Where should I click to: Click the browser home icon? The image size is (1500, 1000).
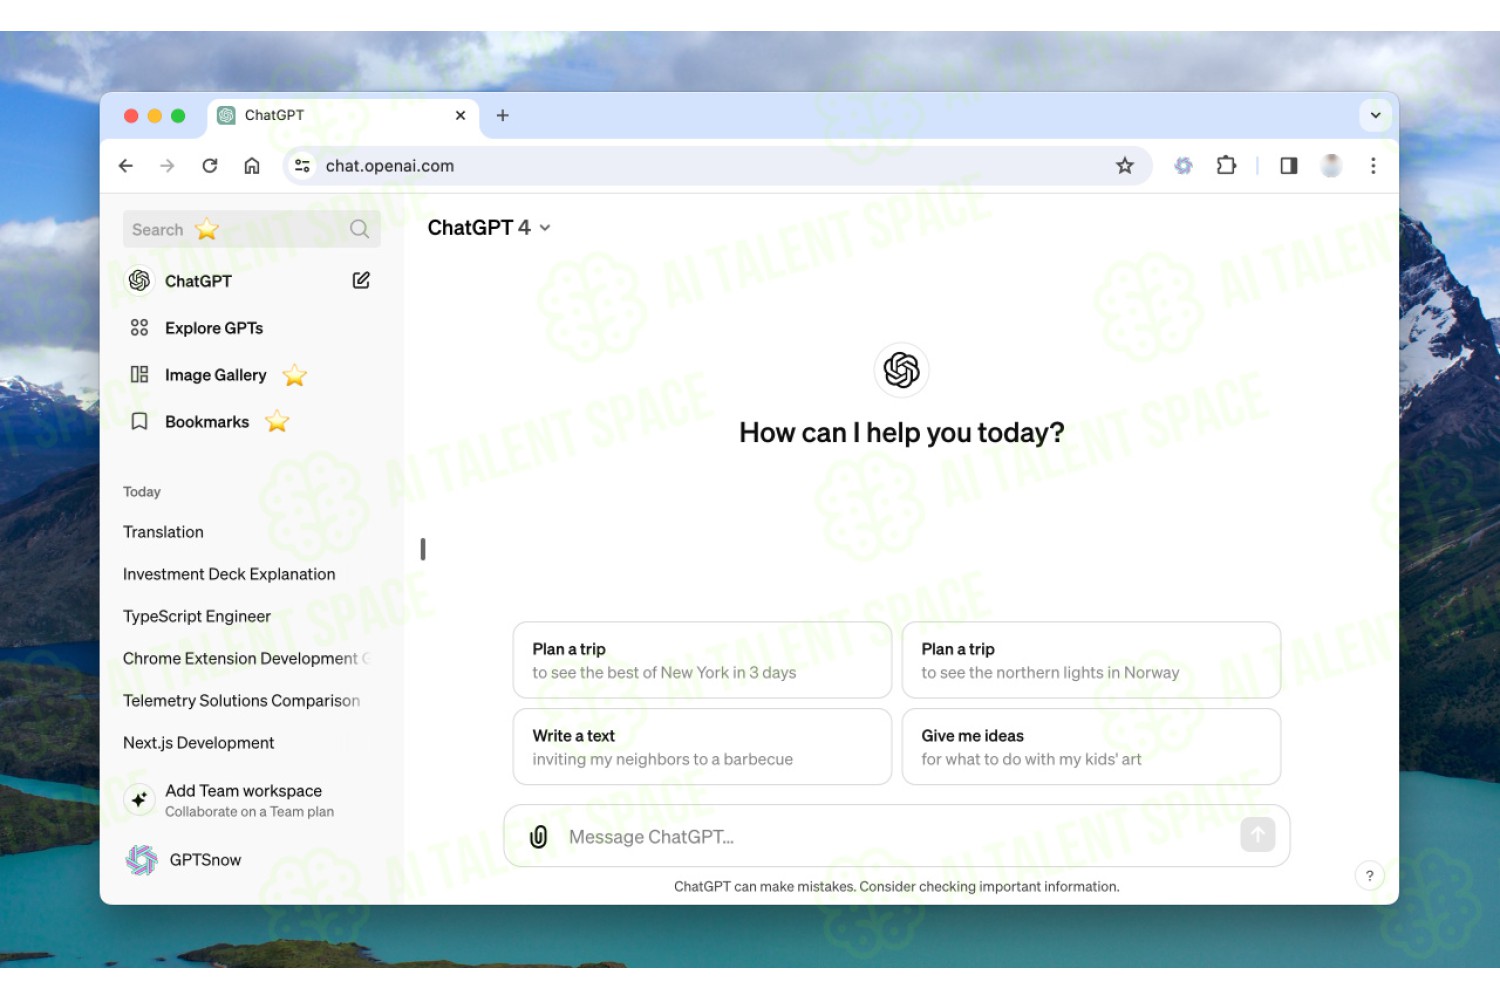252,166
